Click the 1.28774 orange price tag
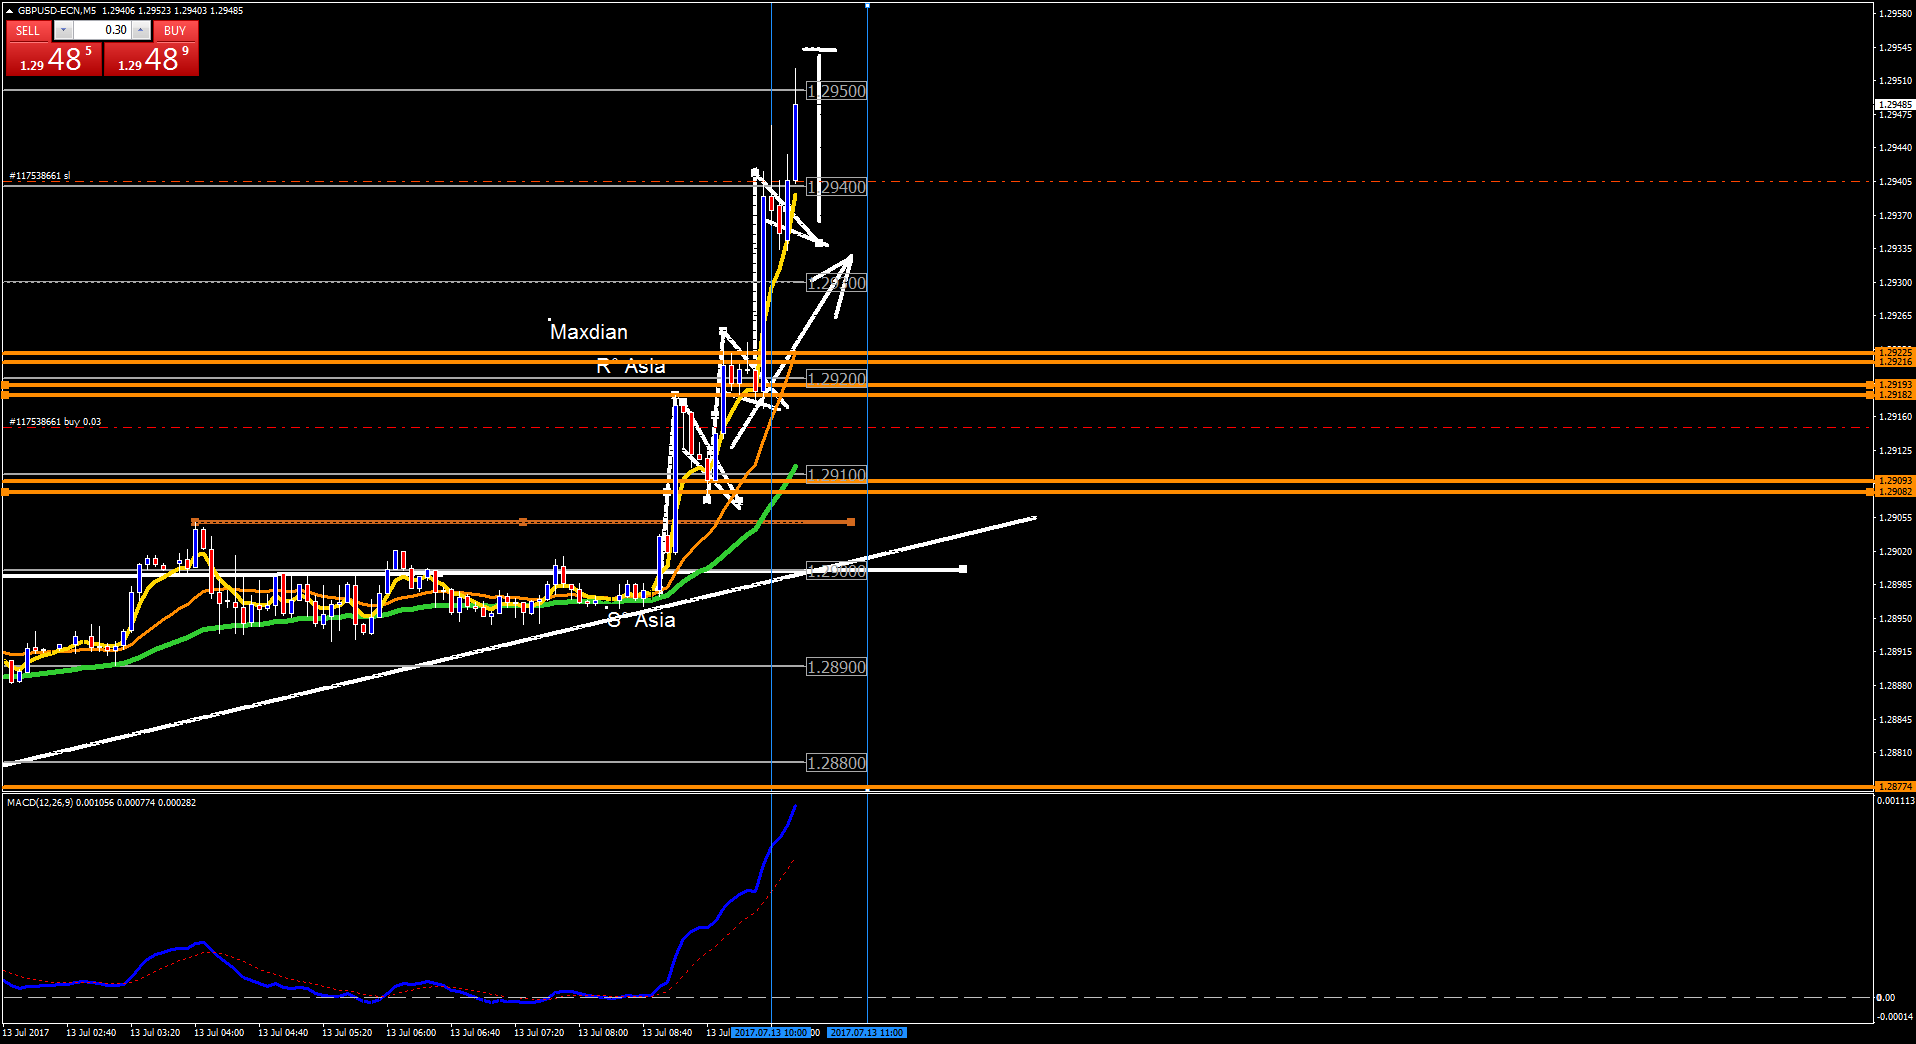The width and height of the screenshot is (1916, 1044). click(1894, 787)
